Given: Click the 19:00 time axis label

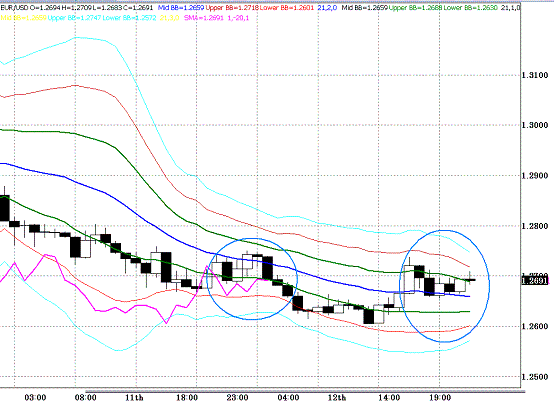Looking at the screenshot, I should pyautogui.click(x=440, y=398).
